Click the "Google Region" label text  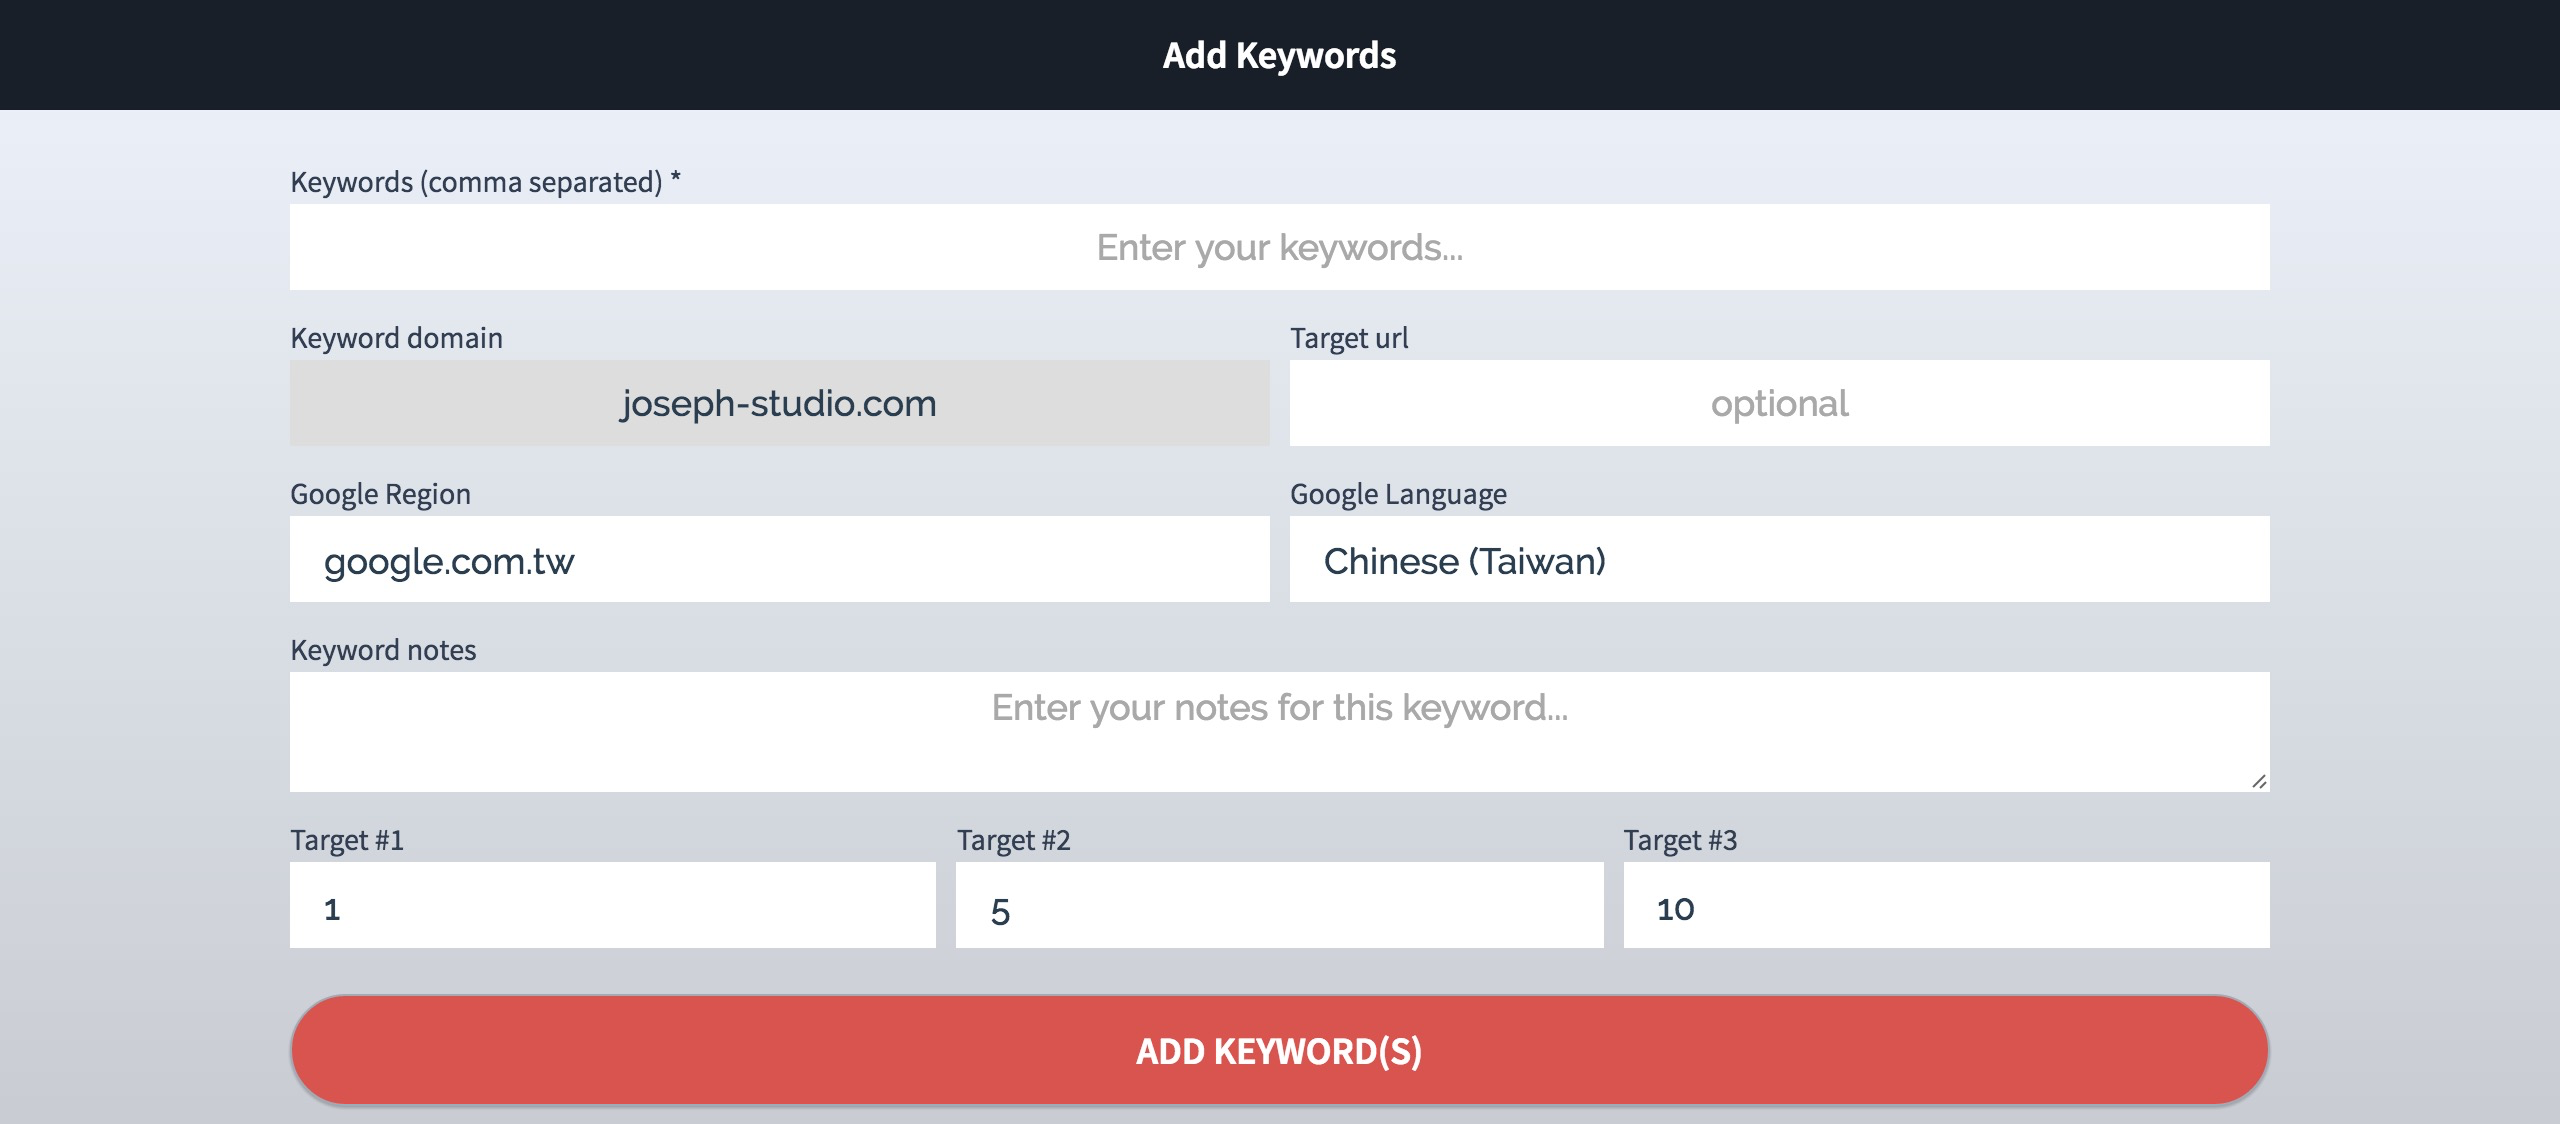(380, 494)
